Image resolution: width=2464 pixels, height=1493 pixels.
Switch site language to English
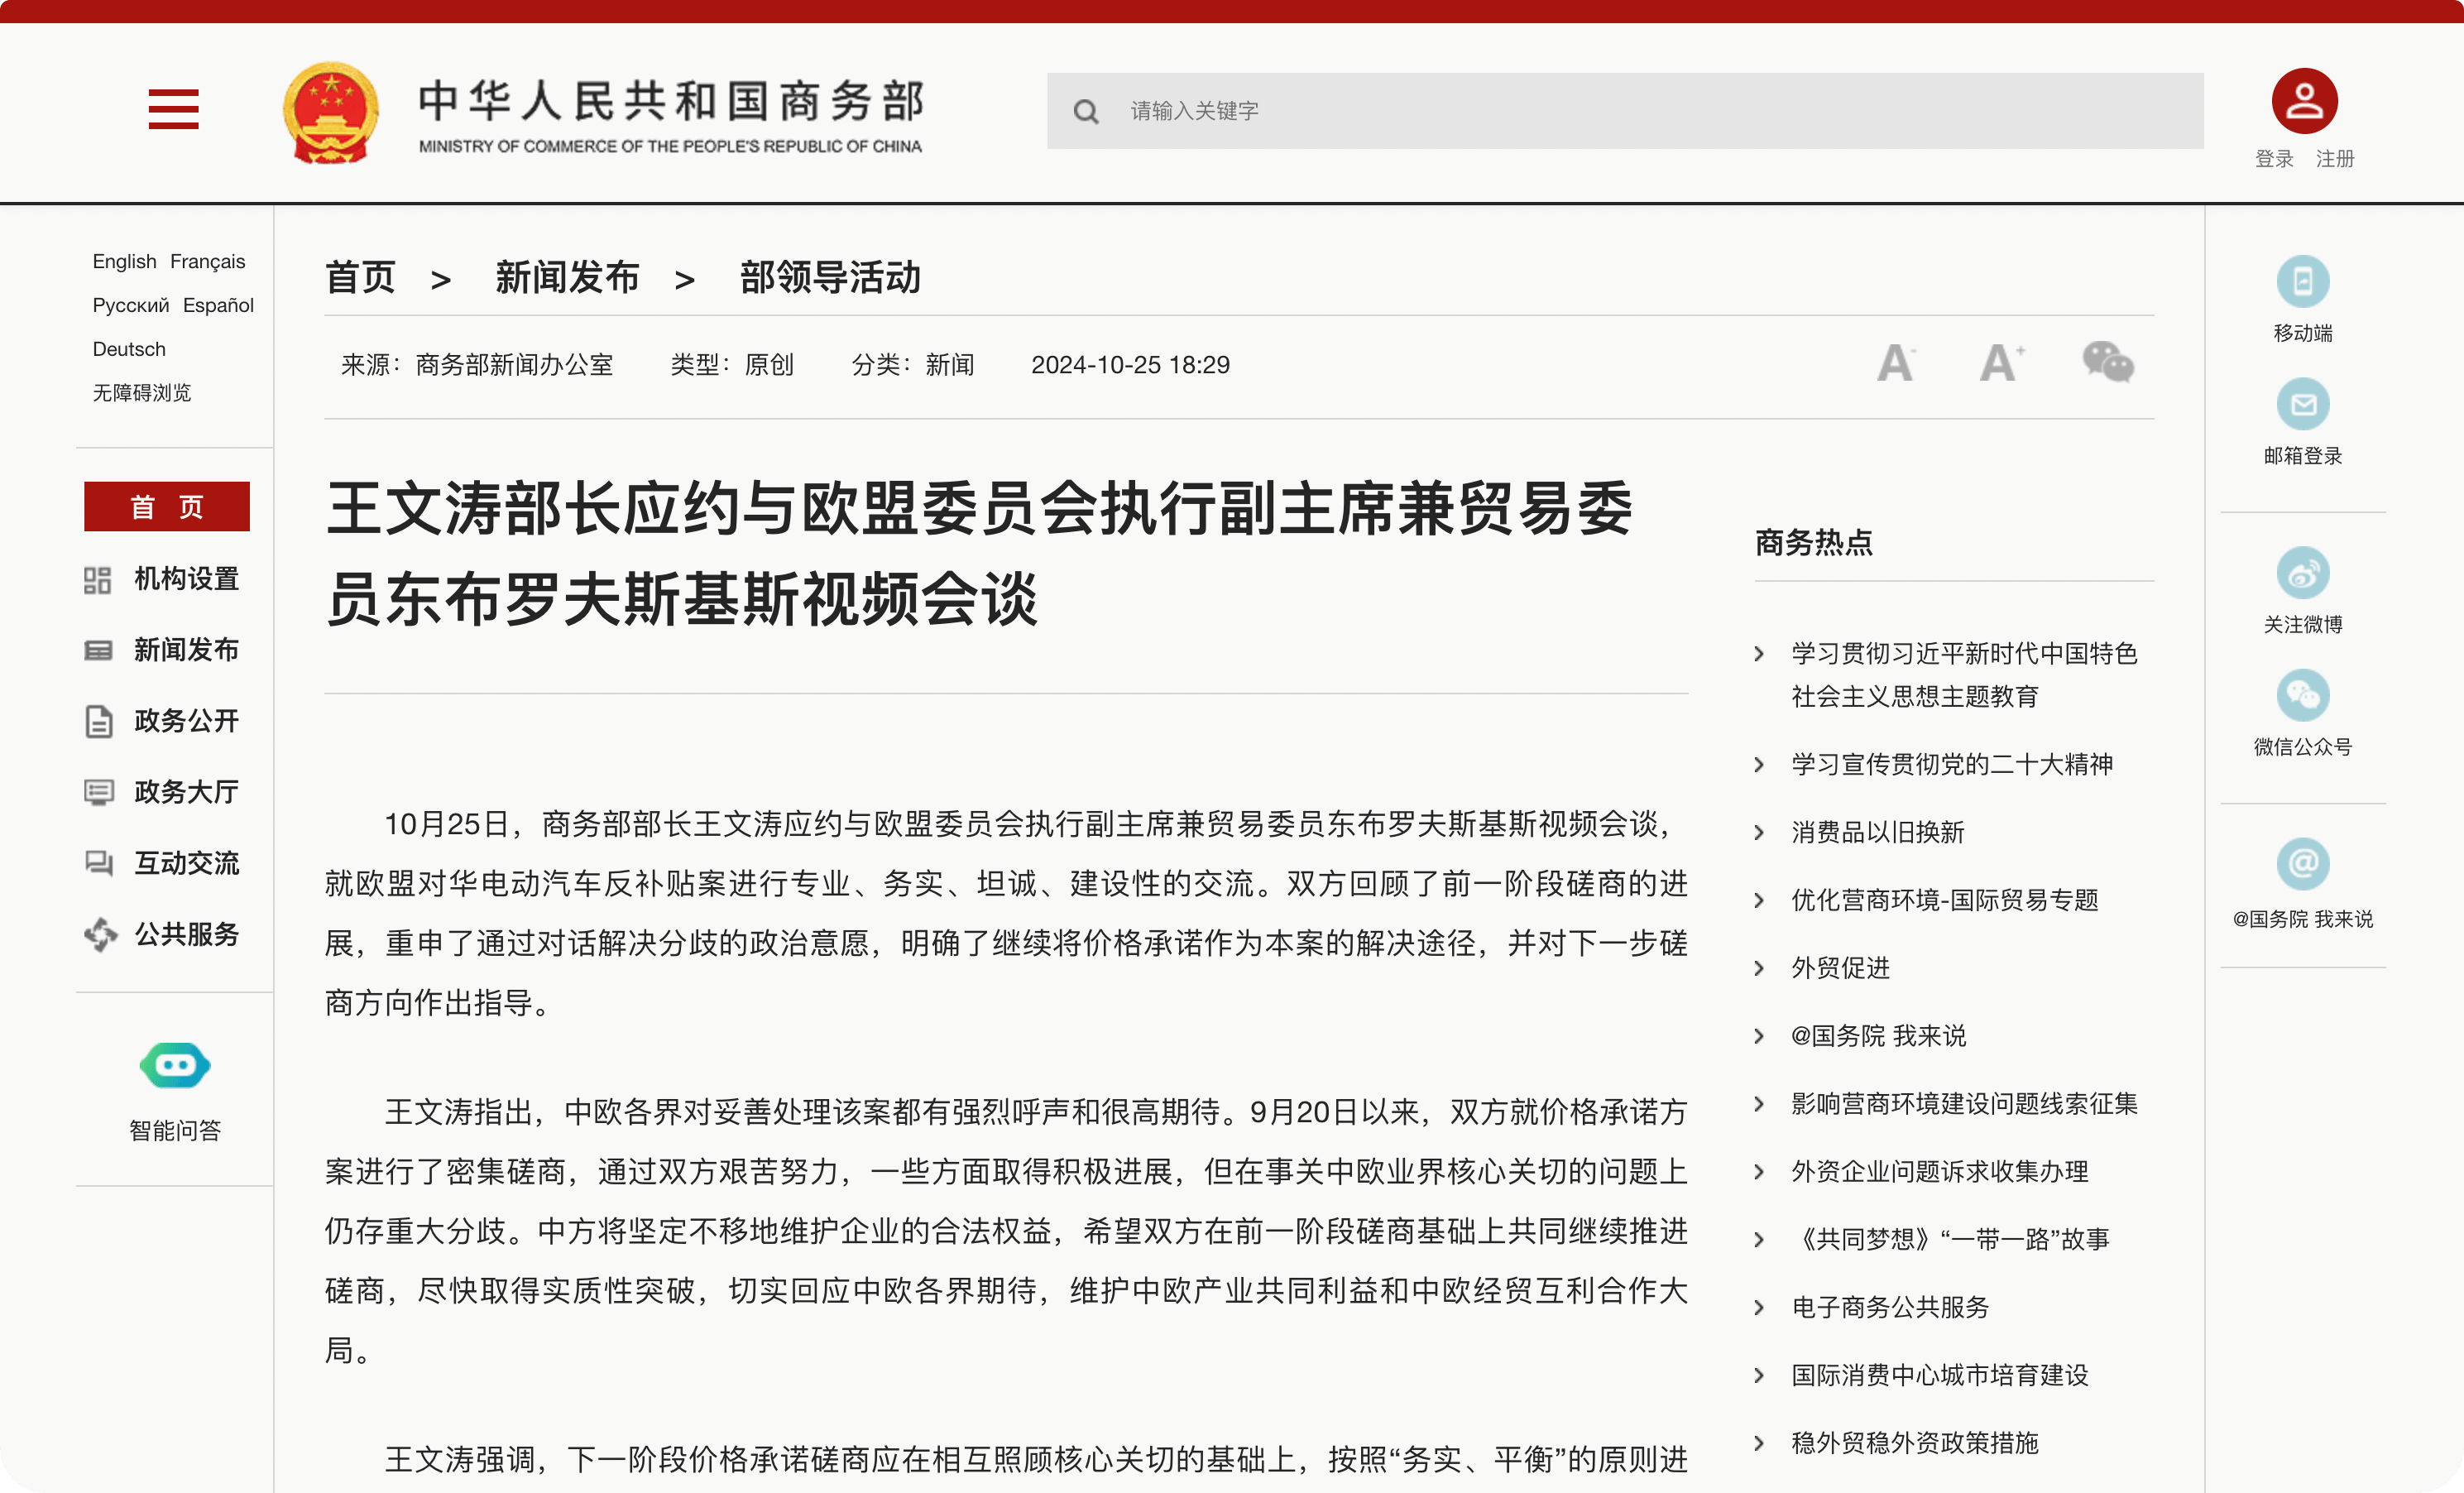pos(123,261)
